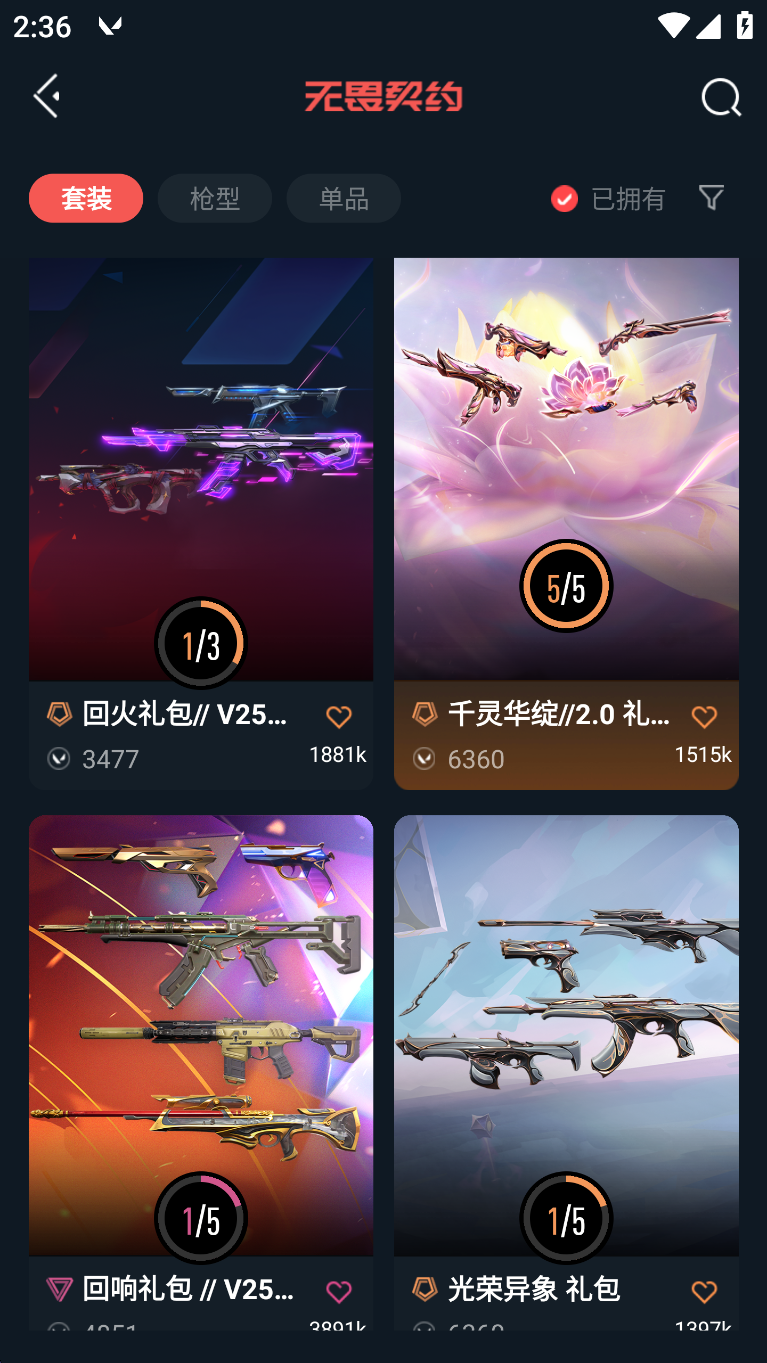Click the 1/5 ring on 回响礼包

coord(201,1218)
